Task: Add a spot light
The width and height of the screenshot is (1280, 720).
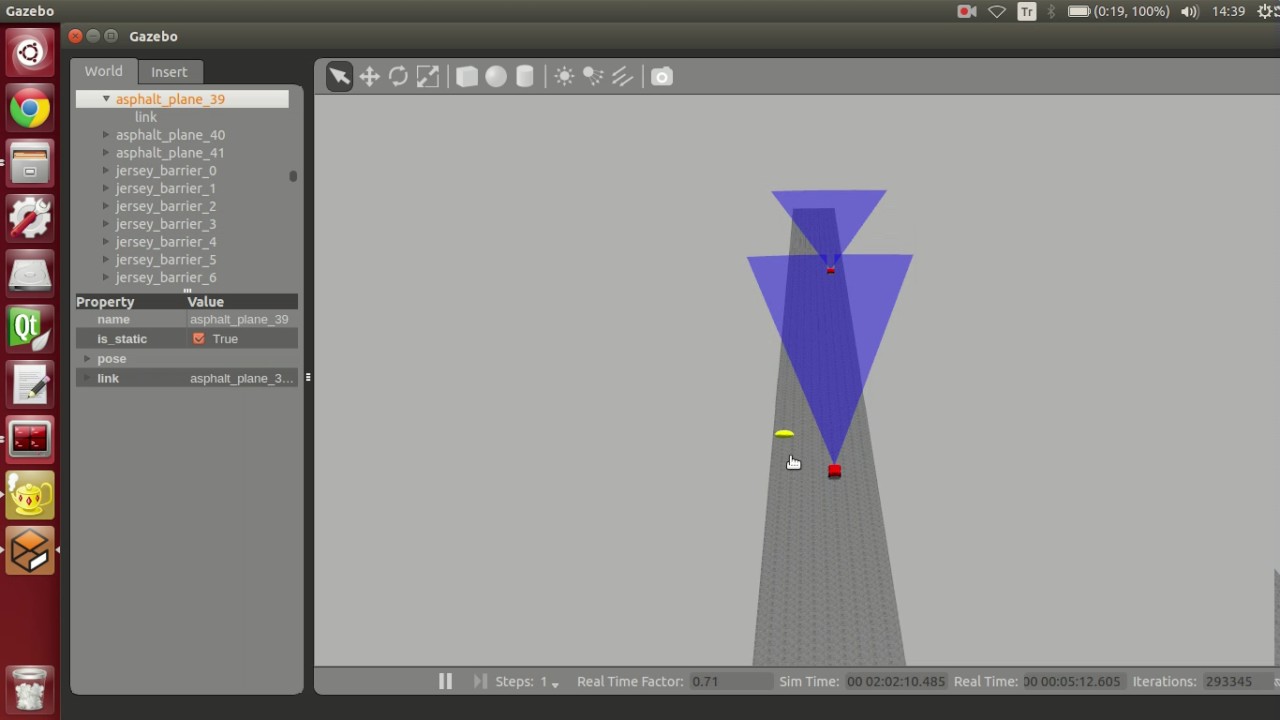Action: pos(593,77)
